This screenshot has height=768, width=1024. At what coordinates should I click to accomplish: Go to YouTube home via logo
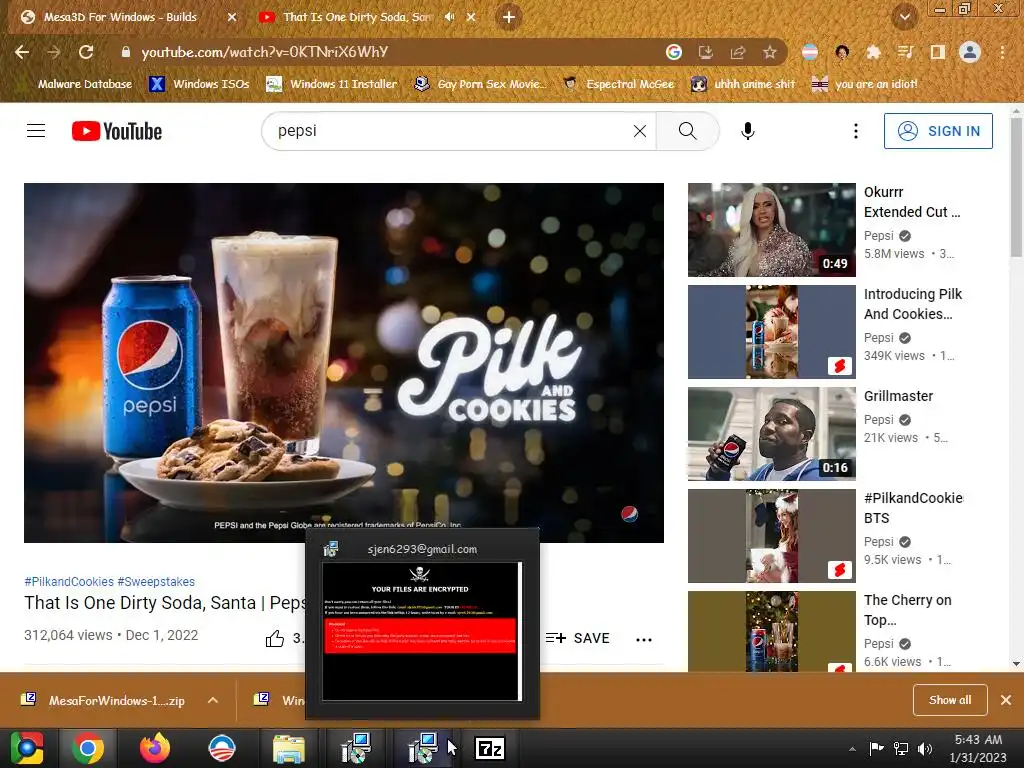pos(117,131)
